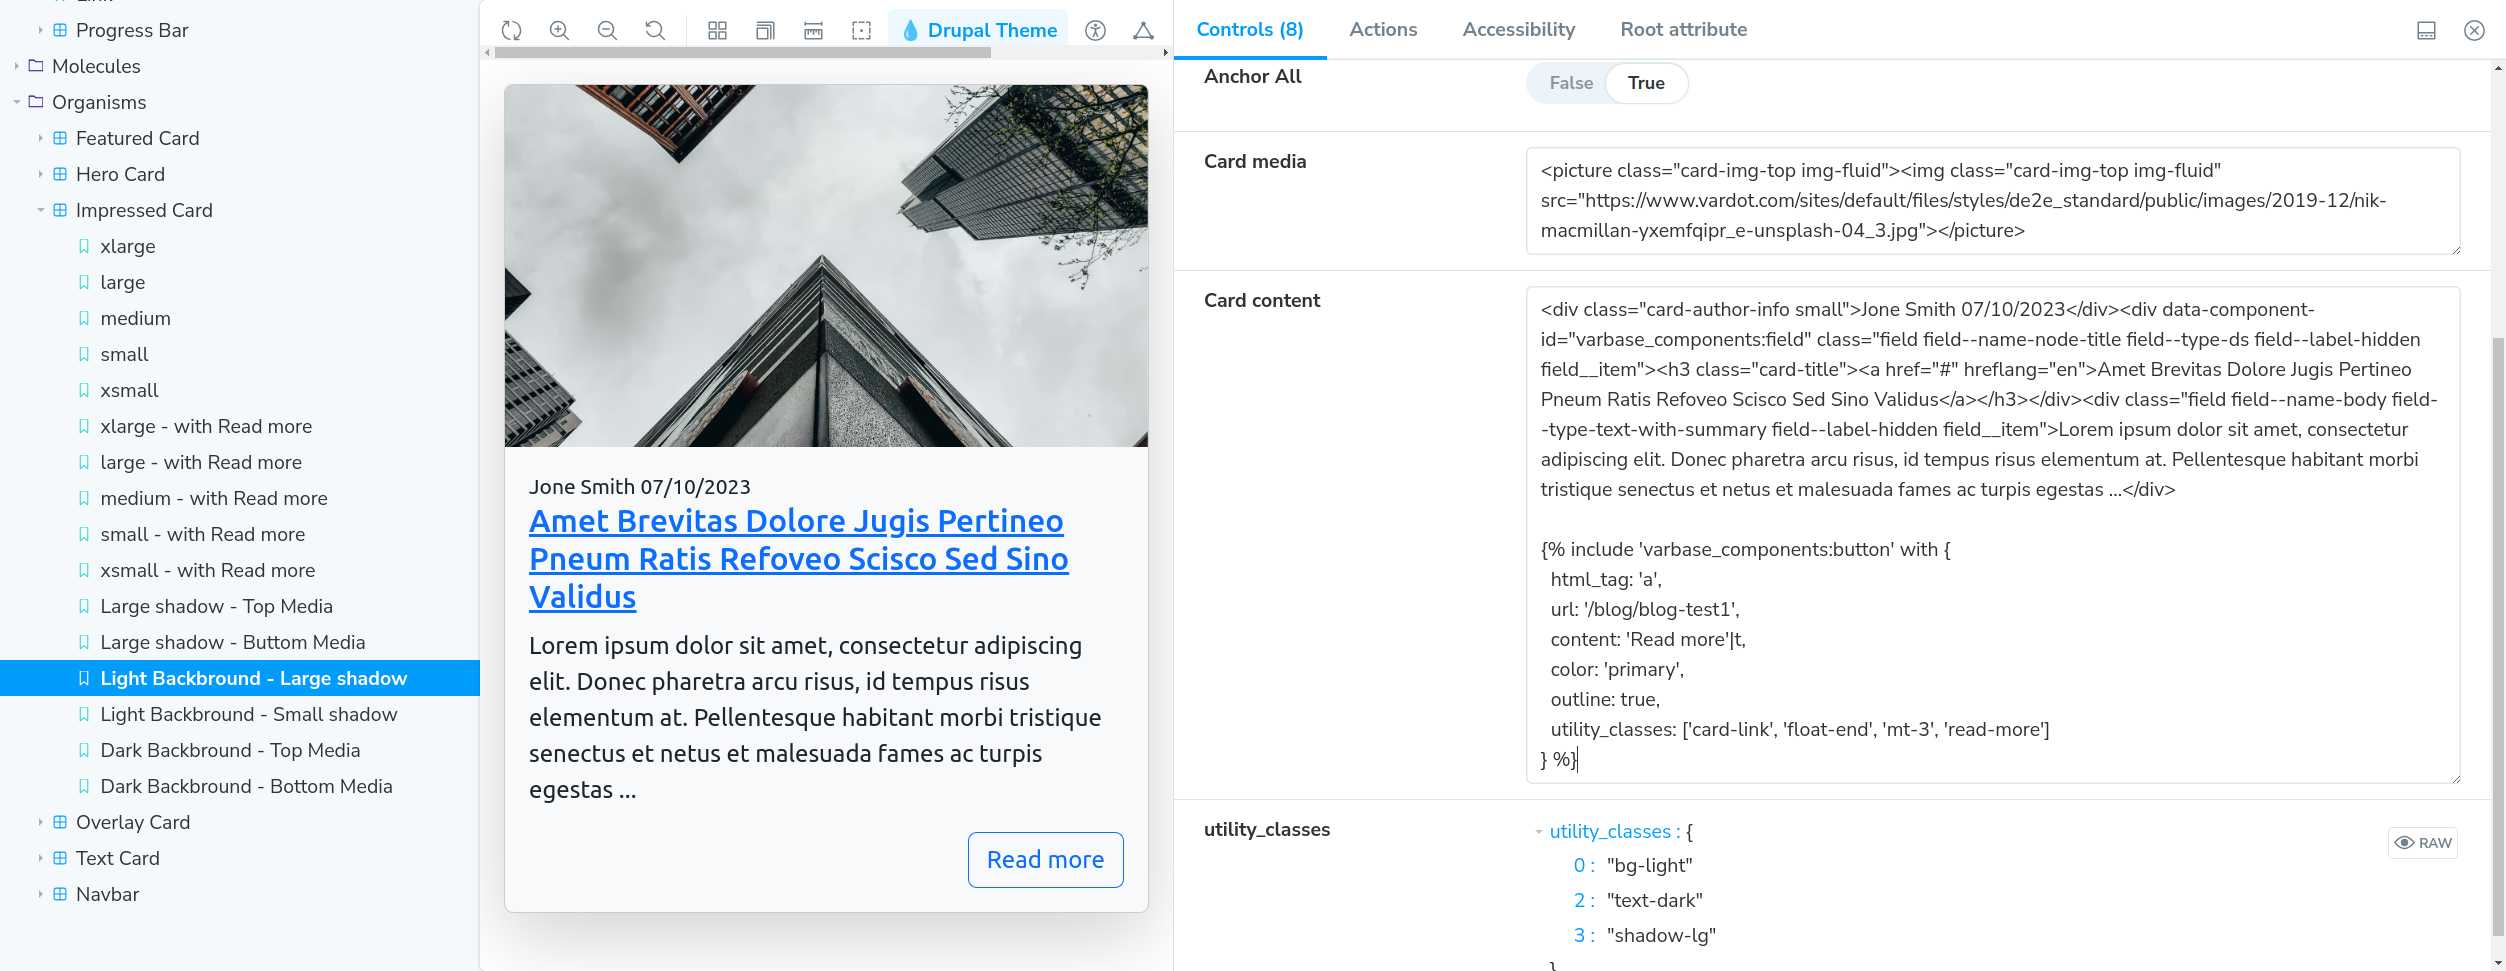Click the xsmall story bookmark icon

coord(84,390)
